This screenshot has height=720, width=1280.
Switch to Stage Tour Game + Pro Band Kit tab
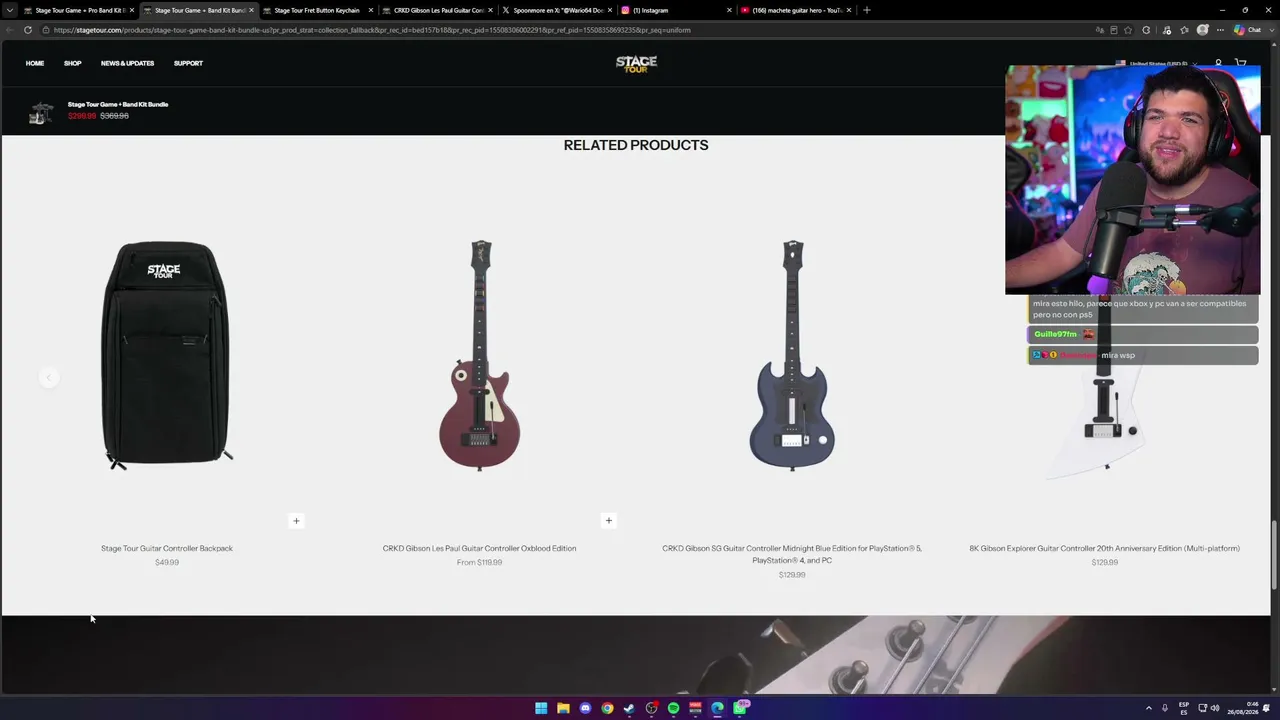(78, 10)
